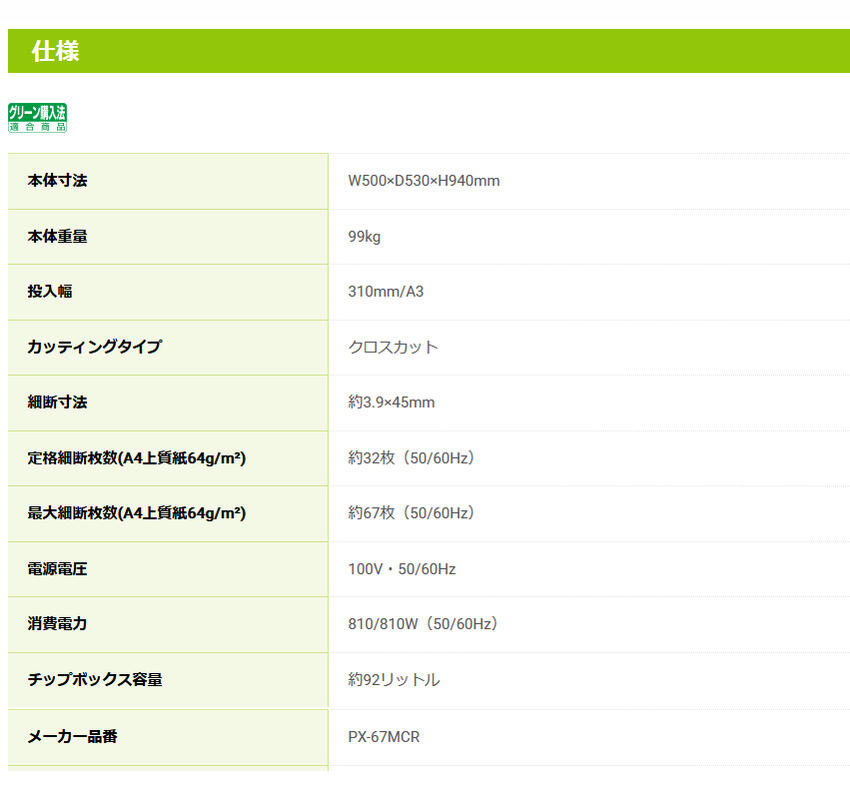Select the 投入幅 label cell
The image size is (850, 793).
pos(168,292)
